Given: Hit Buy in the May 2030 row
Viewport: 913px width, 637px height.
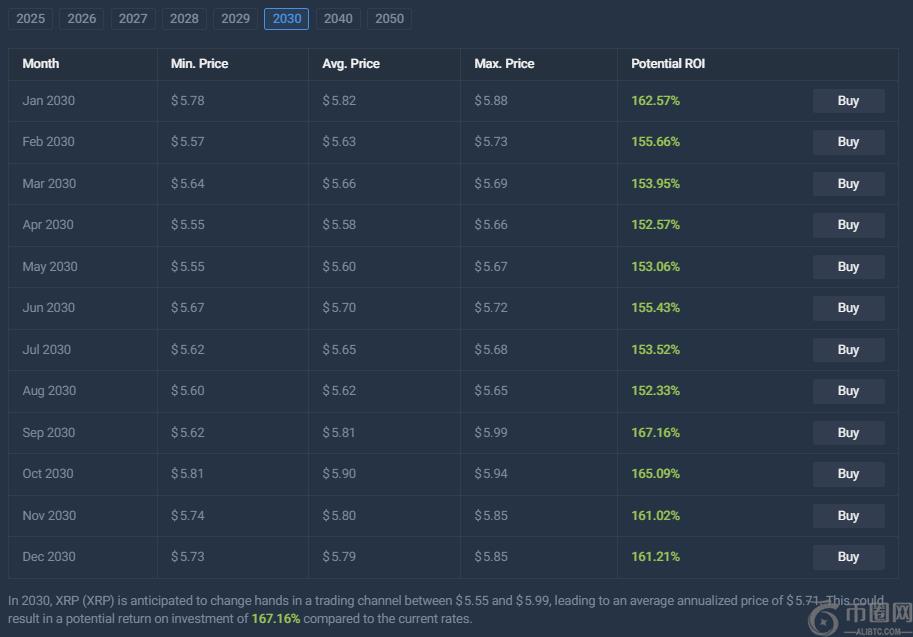Looking at the screenshot, I should pyautogui.click(x=848, y=267).
